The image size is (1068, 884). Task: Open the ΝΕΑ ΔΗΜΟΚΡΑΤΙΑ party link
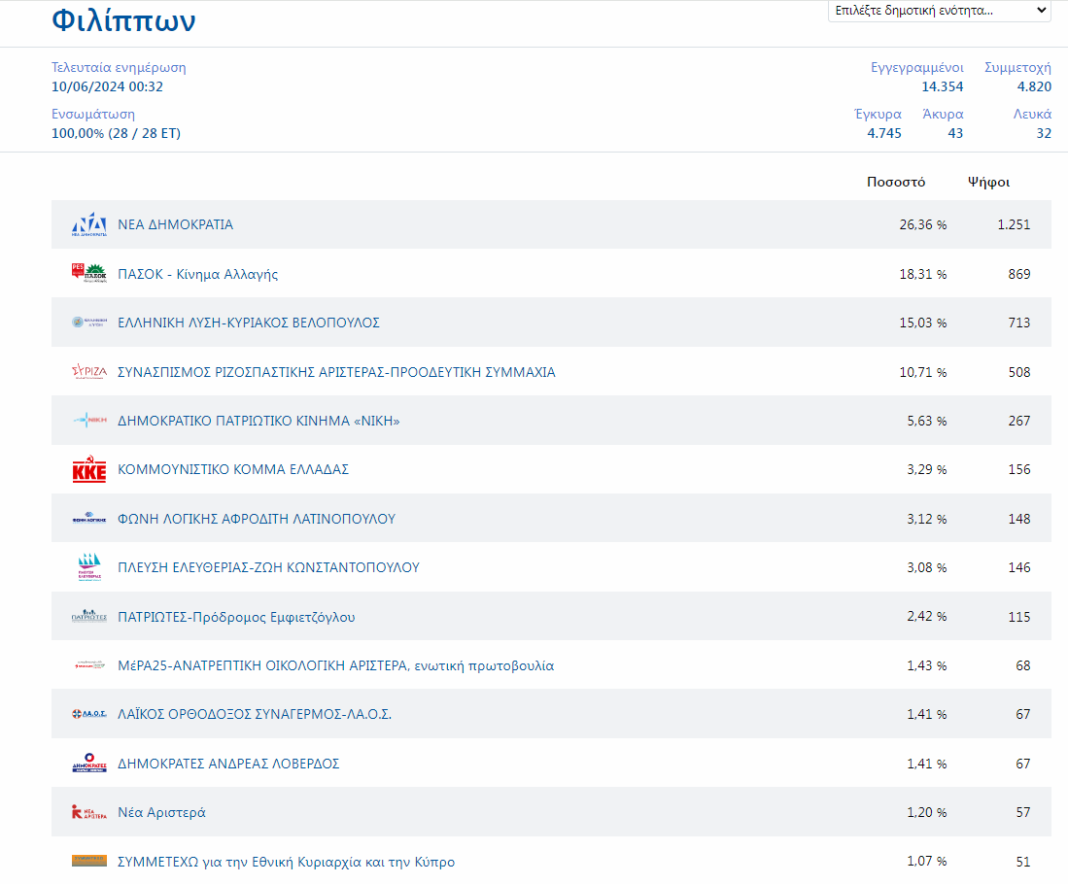point(175,225)
